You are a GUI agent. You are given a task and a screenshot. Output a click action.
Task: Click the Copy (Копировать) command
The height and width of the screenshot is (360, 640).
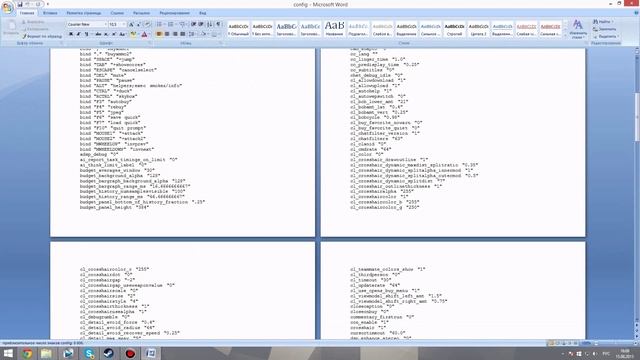click(36, 29)
